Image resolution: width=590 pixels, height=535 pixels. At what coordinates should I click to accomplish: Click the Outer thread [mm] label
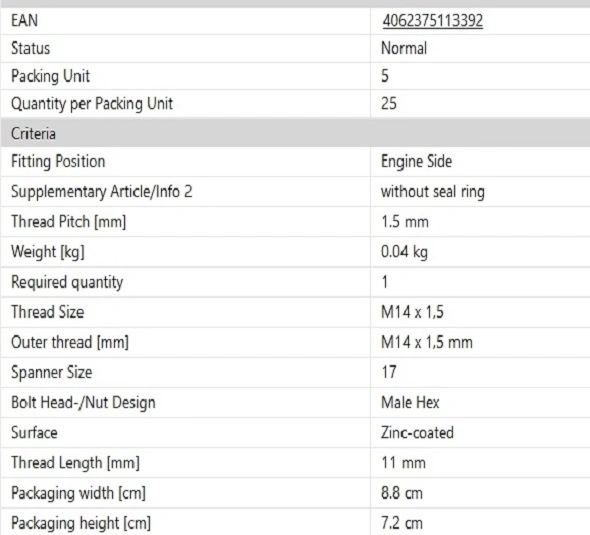pyautogui.click(x=70, y=342)
